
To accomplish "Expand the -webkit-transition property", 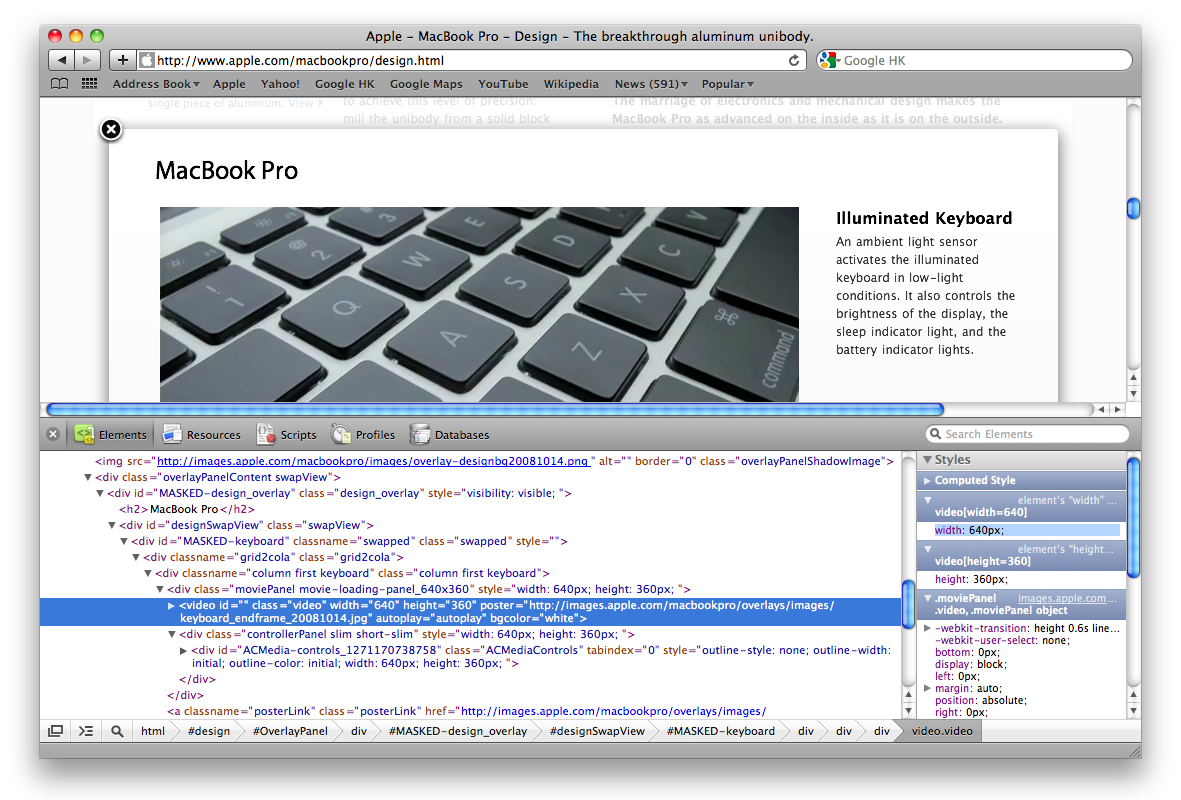I will pos(927,628).
